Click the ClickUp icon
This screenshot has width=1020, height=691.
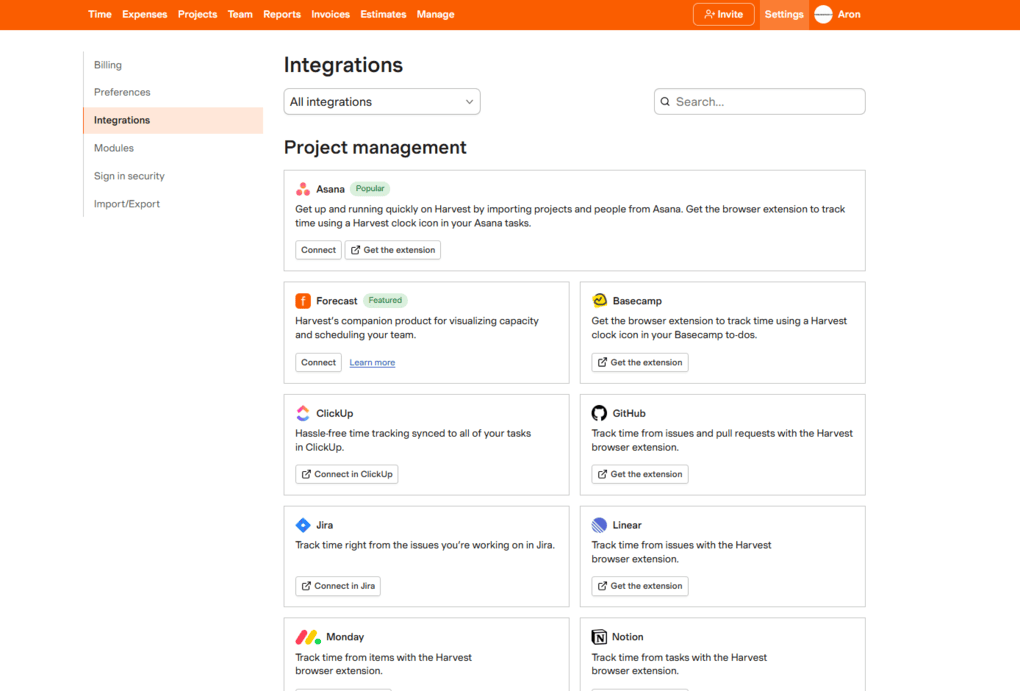(303, 413)
